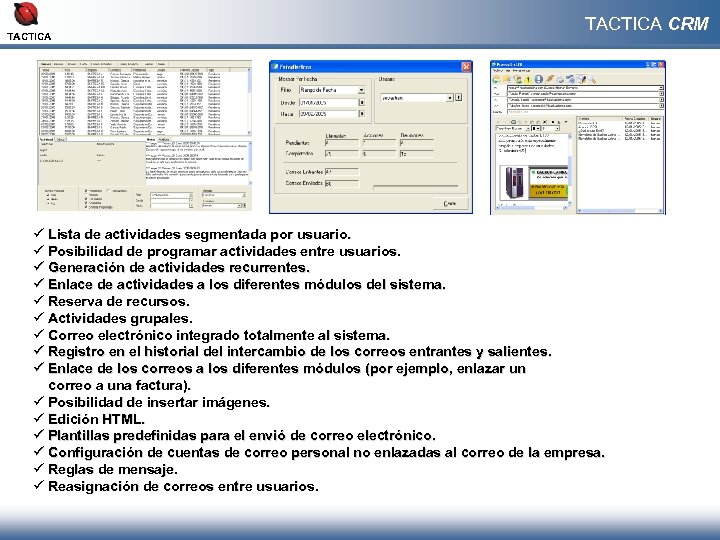The image size is (720, 540).
Task: Click the green refresh icon in email toolbar
Action: [x=496, y=79]
